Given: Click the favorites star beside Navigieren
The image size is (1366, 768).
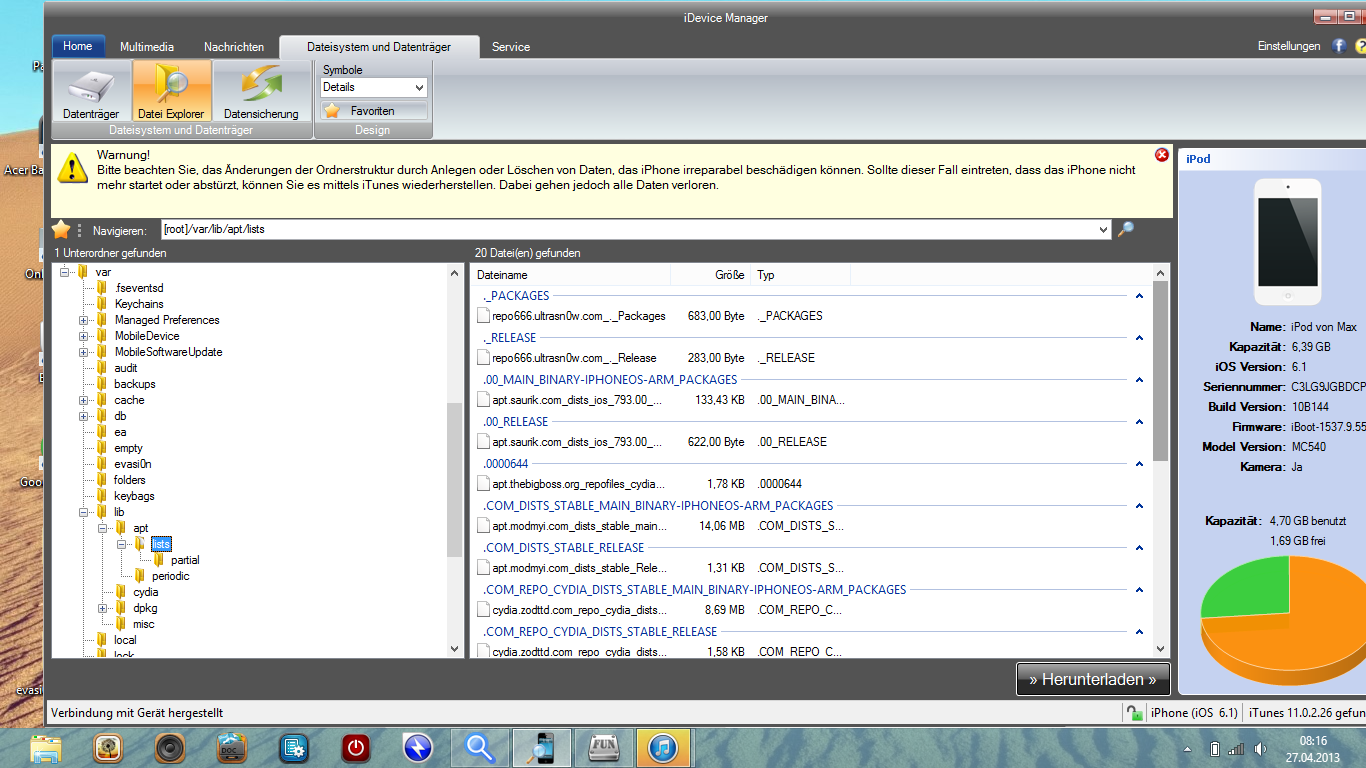Looking at the screenshot, I should [61, 229].
